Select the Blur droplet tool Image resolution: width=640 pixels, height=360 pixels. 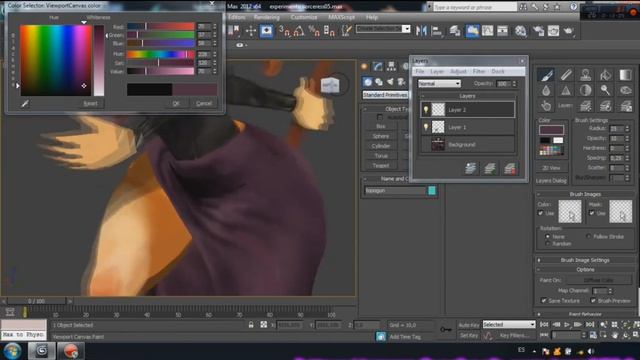(x=546, y=90)
